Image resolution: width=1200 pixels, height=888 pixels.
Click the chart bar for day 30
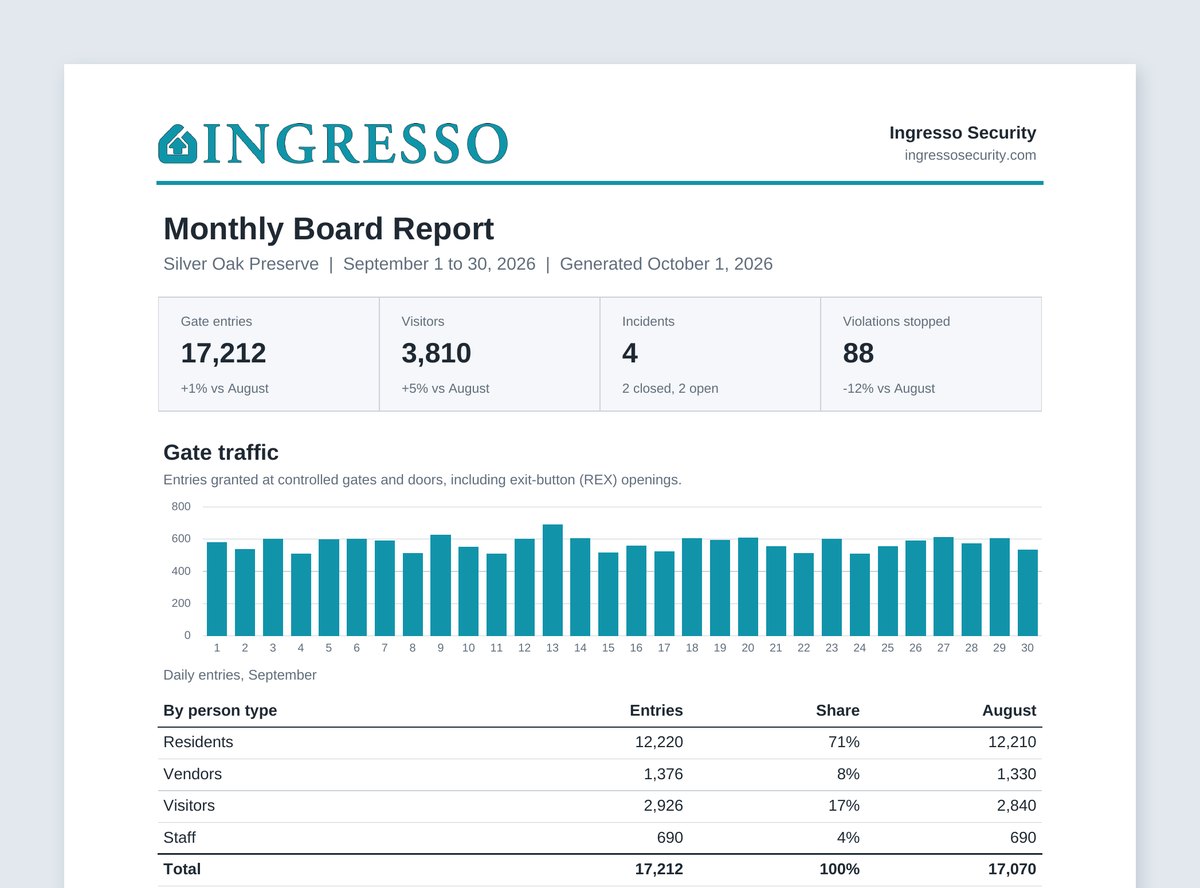(x=1027, y=593)
